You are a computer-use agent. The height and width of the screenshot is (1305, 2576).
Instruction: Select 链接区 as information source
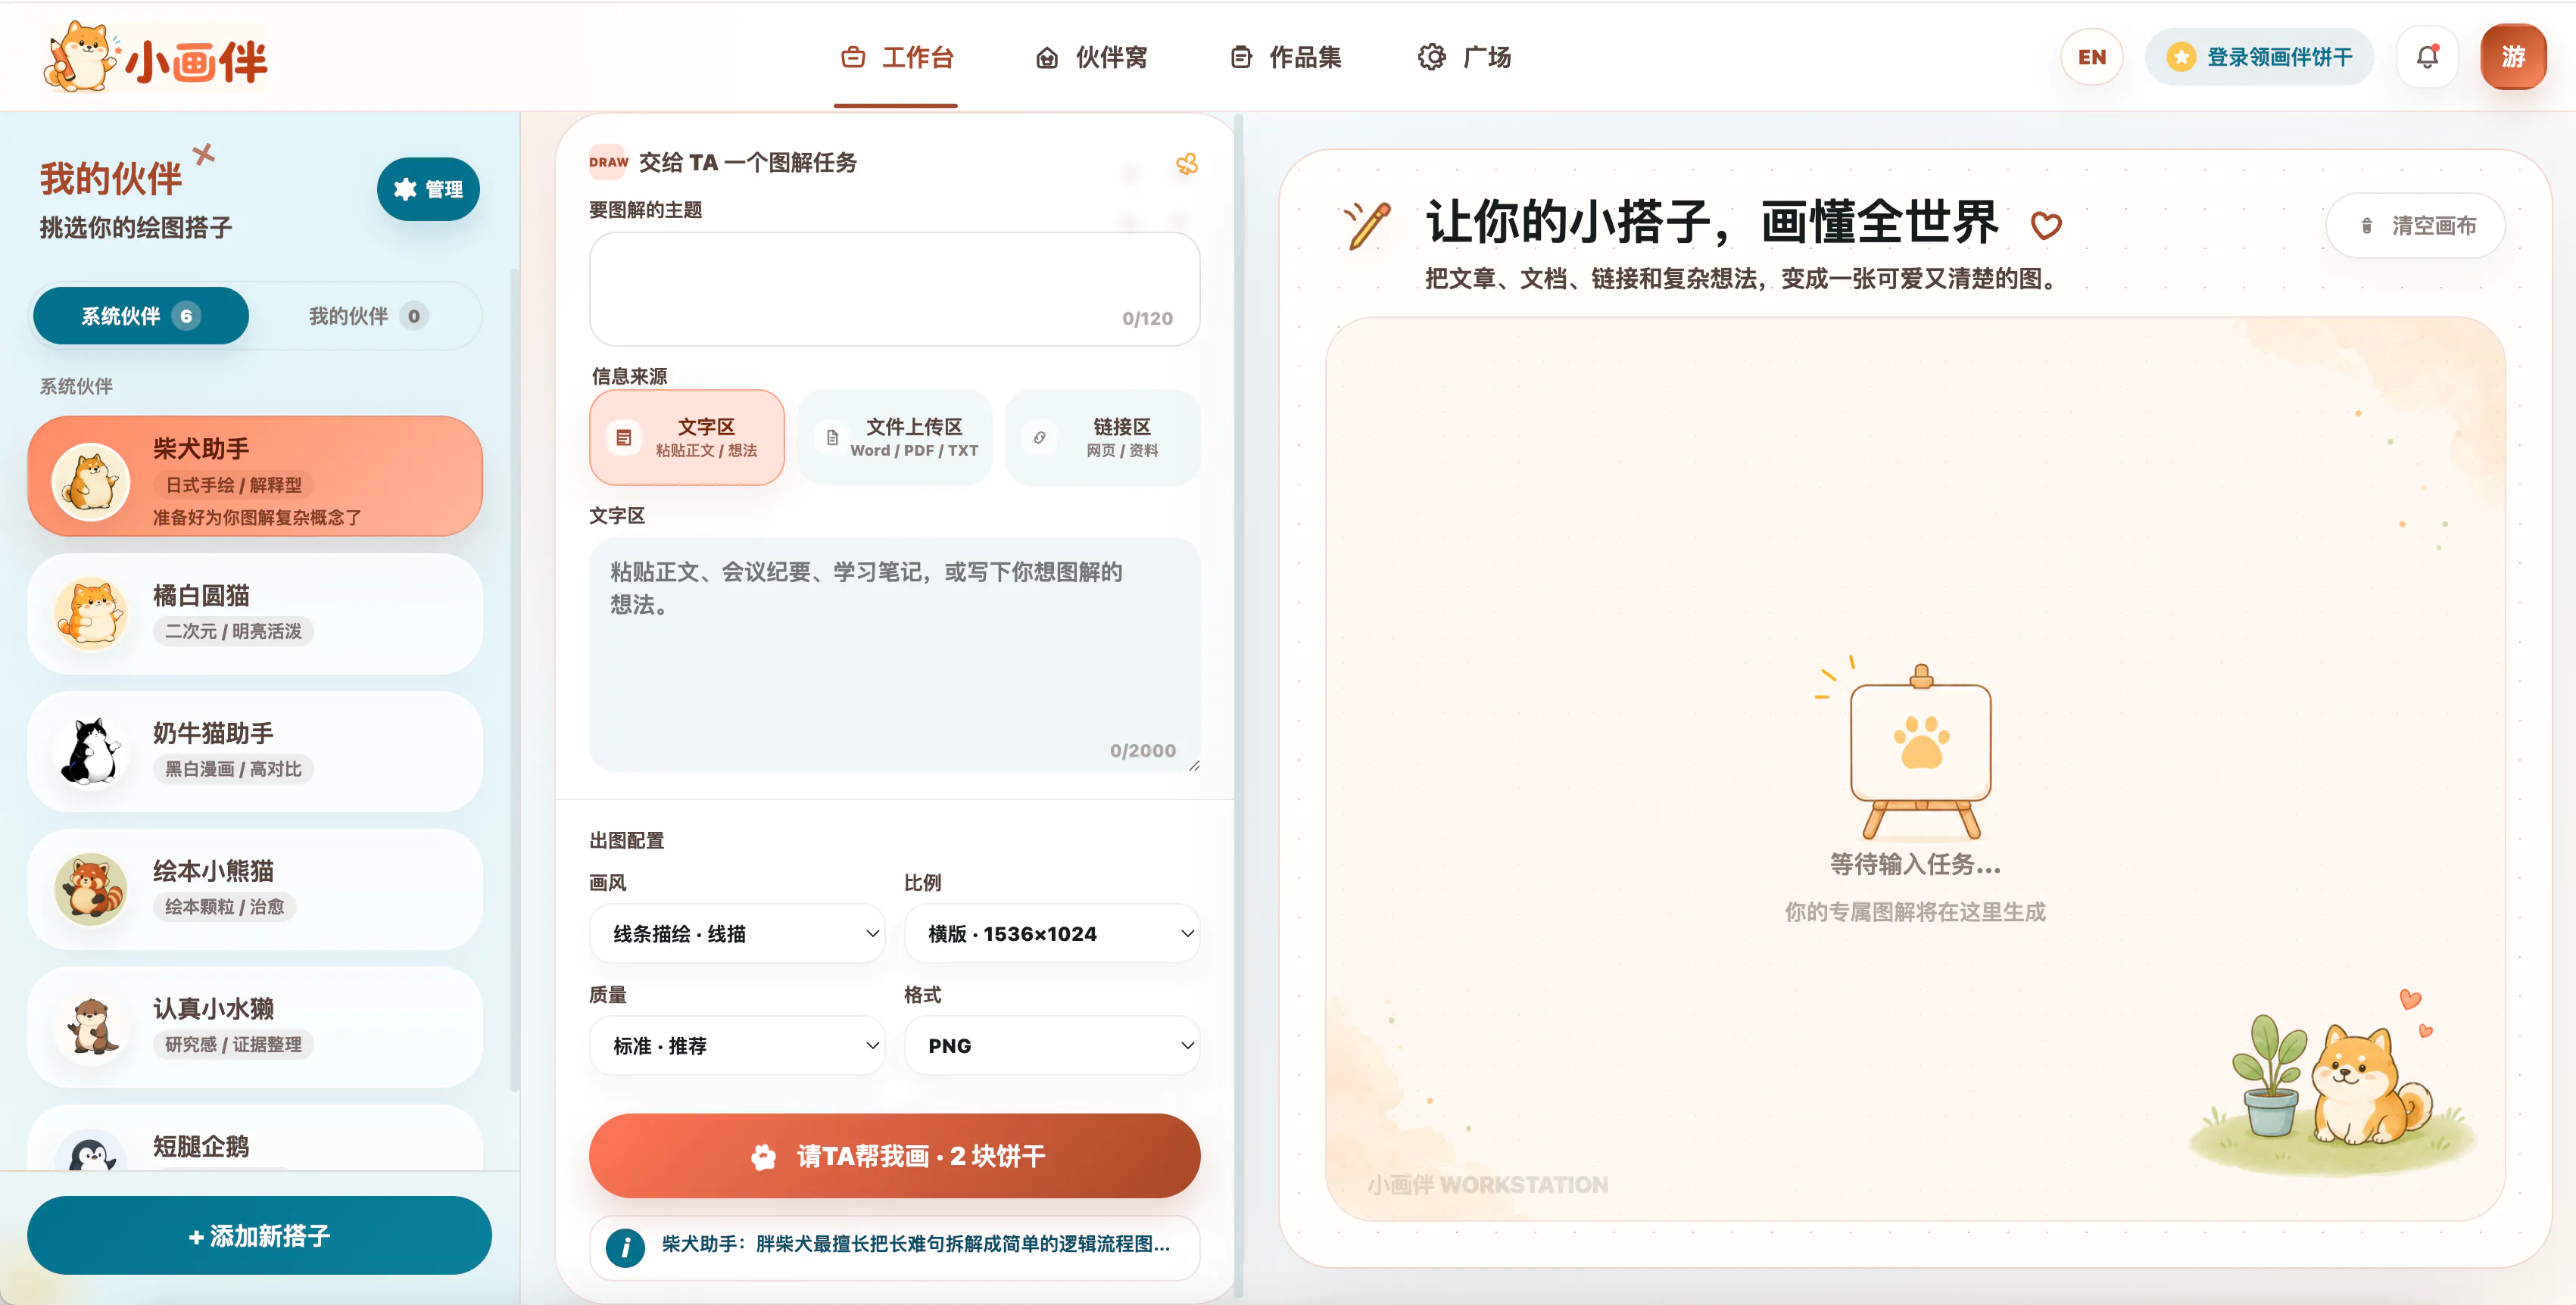1102,437
